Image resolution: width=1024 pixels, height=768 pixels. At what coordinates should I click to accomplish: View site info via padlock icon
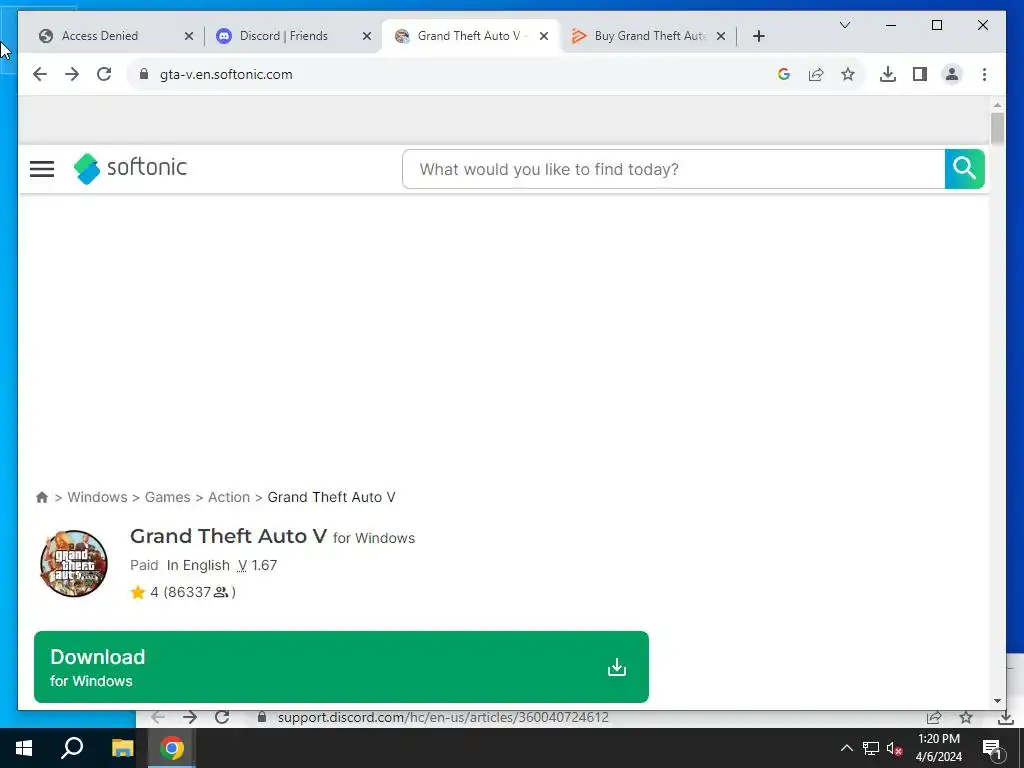coord(144,74)
